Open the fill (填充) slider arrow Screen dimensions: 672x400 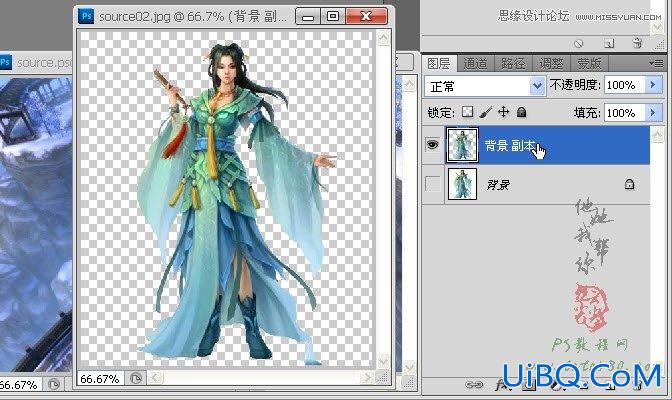pyautogui.click(x=653, y=113)
